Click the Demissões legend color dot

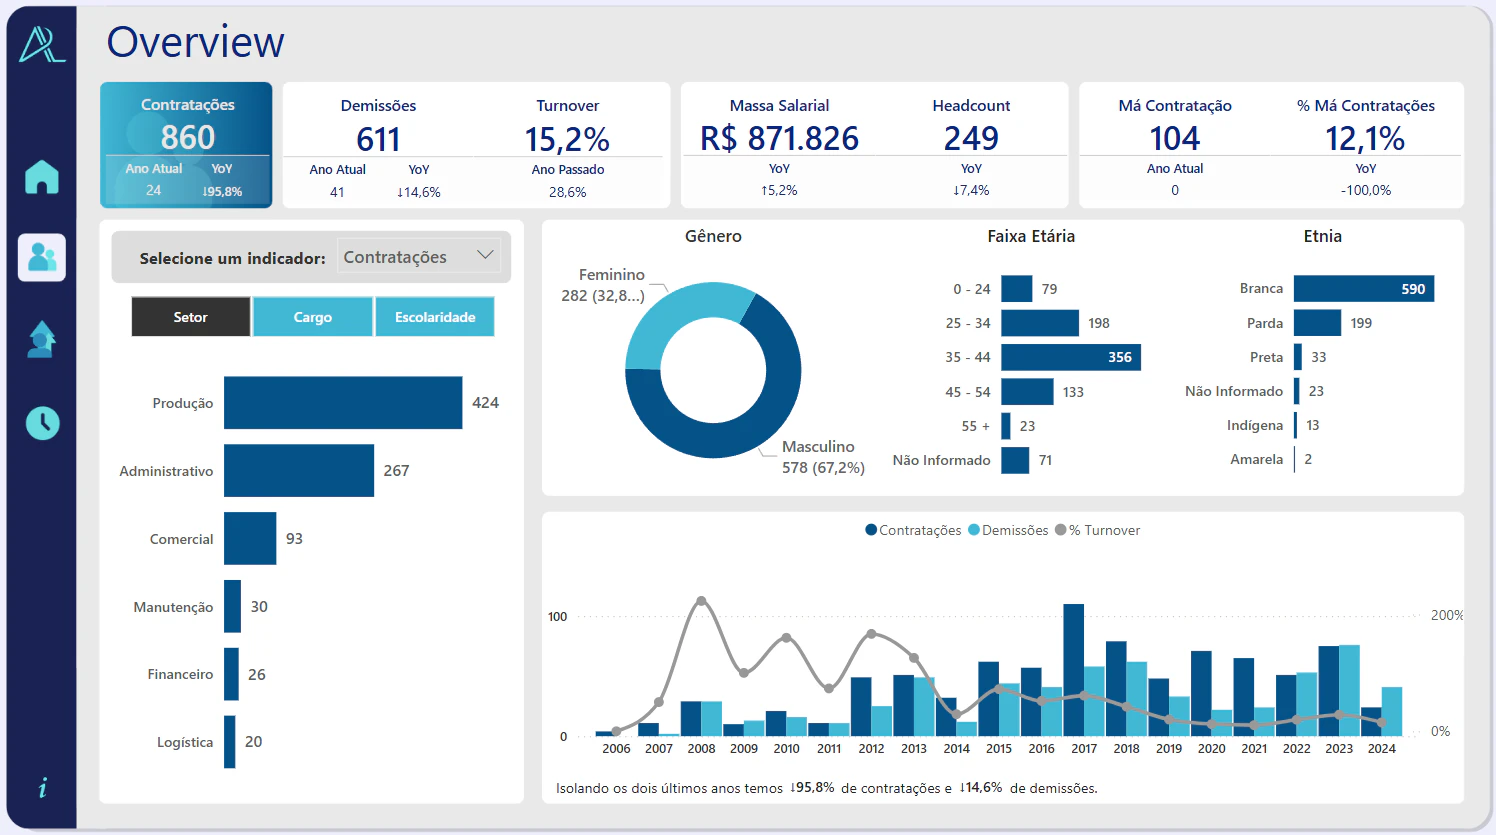974,530
